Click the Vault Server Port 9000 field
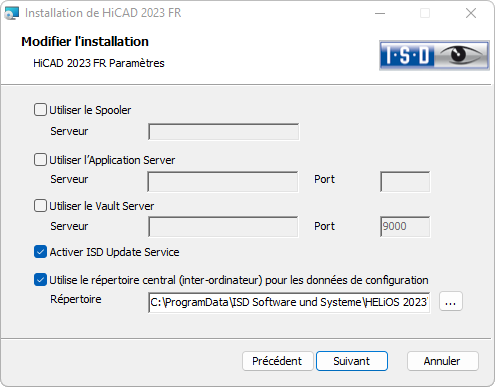495x387 pixels. click(x=405, y=227)
